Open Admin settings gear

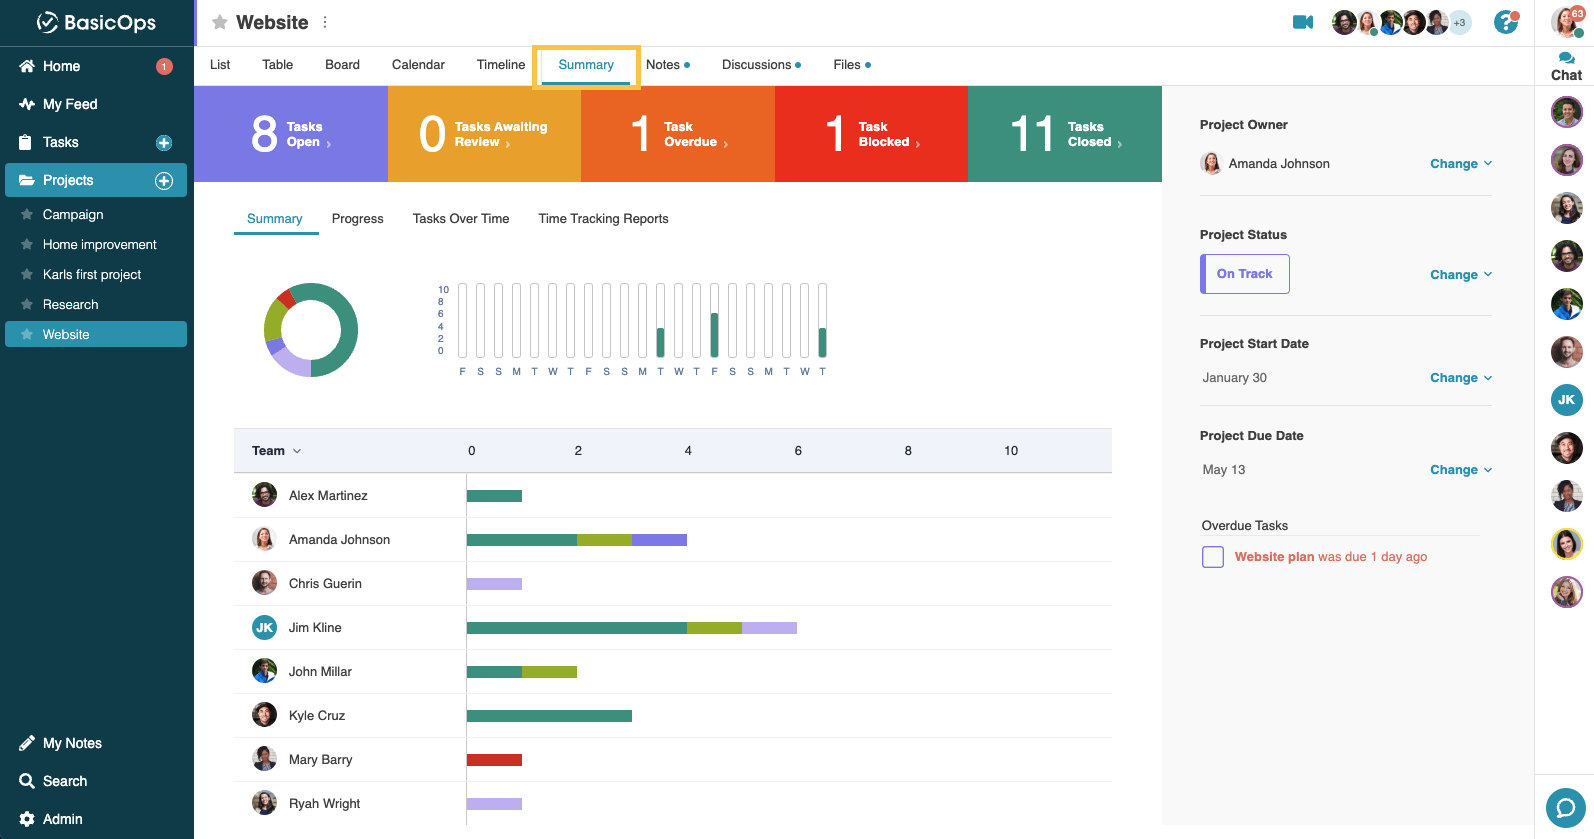coord(27,819)
